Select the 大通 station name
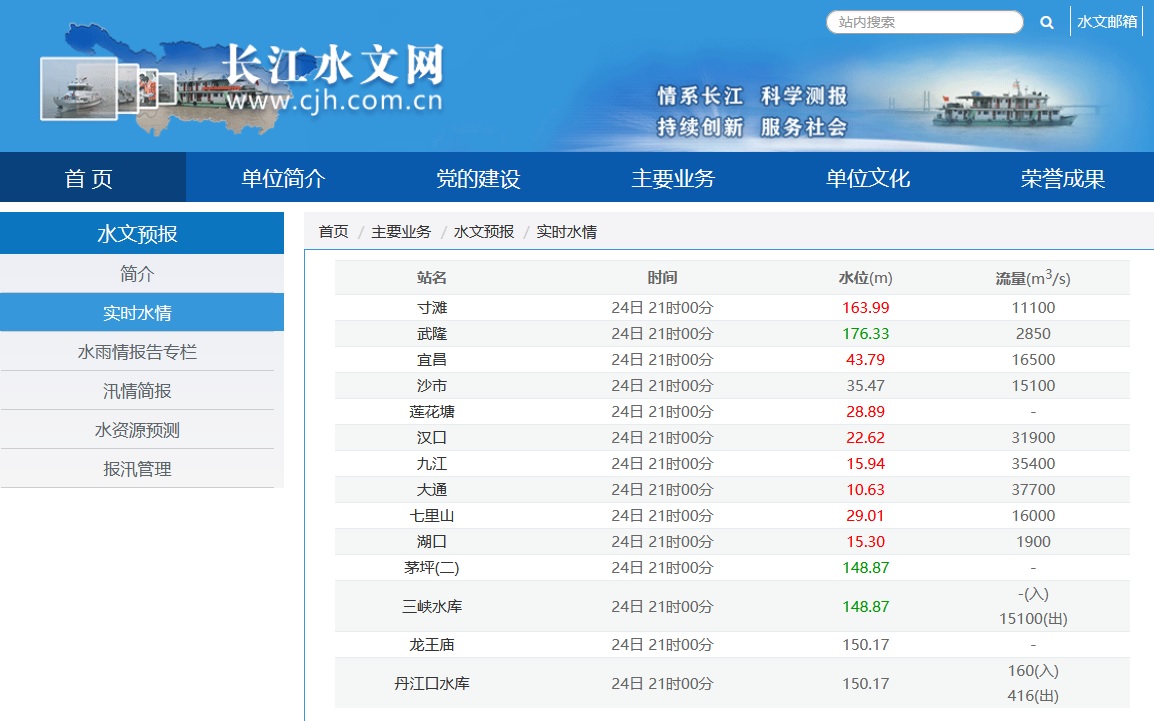 (432, 489)
